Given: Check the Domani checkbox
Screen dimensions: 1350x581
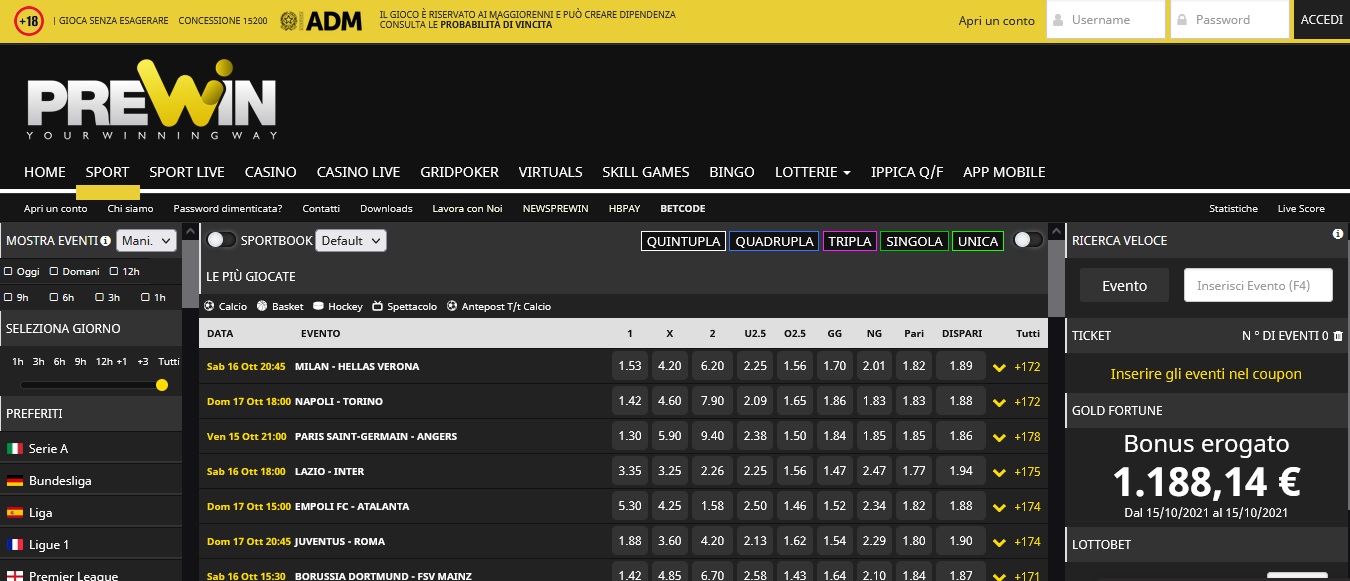Looking at the screenshot, I should point(54,271).
